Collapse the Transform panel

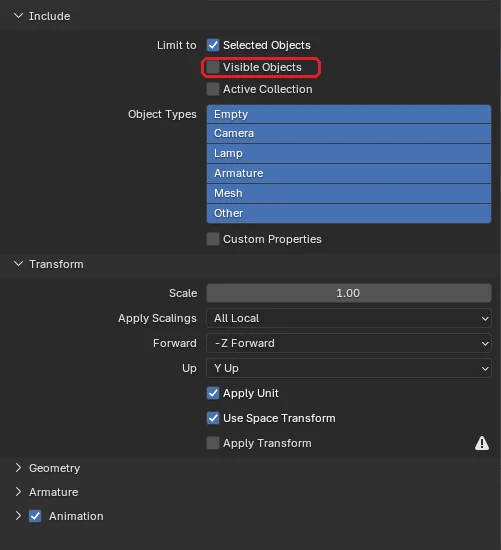coord(18,264)
